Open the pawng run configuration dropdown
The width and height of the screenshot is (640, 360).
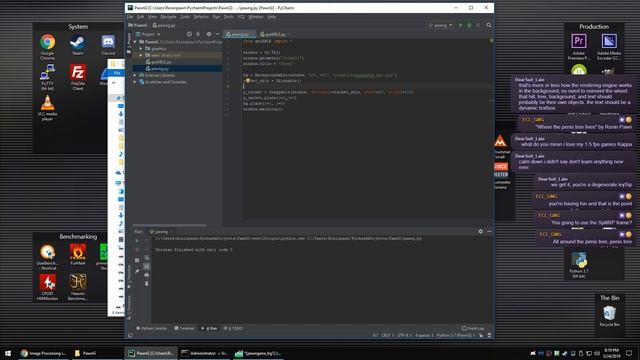(440, 25)
